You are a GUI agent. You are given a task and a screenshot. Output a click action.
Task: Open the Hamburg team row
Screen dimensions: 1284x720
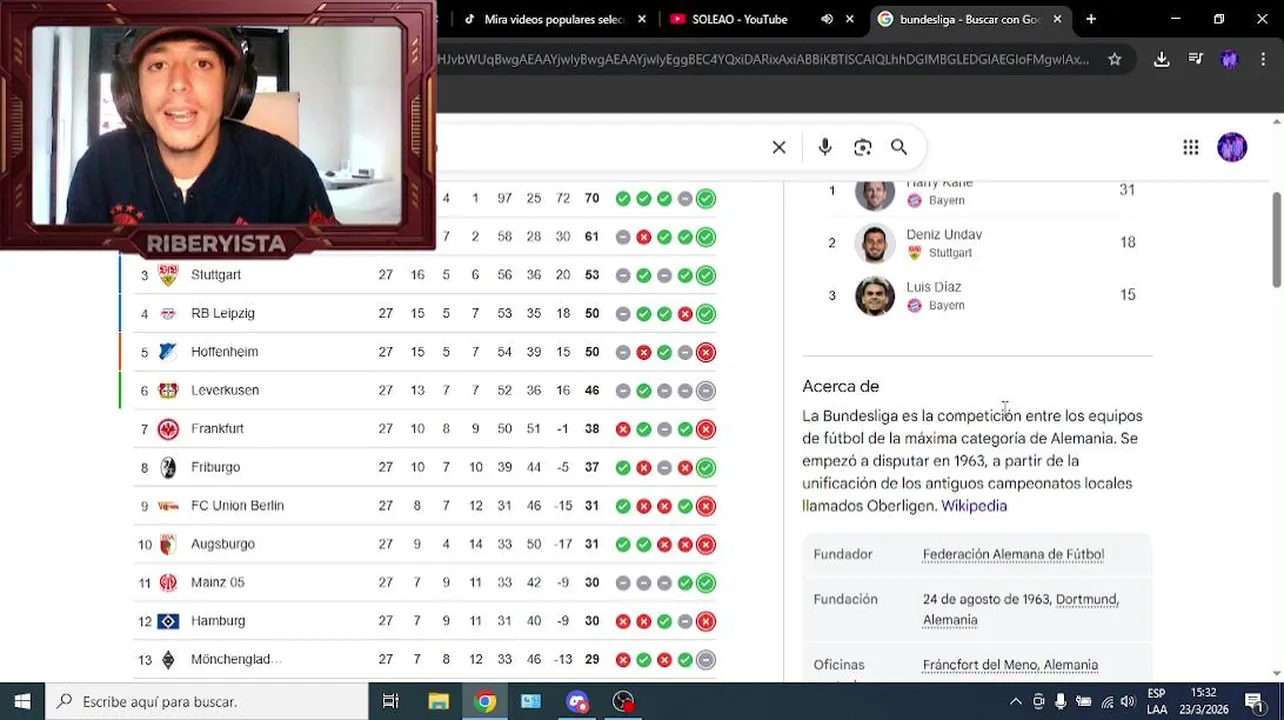[x=426, y=621]
